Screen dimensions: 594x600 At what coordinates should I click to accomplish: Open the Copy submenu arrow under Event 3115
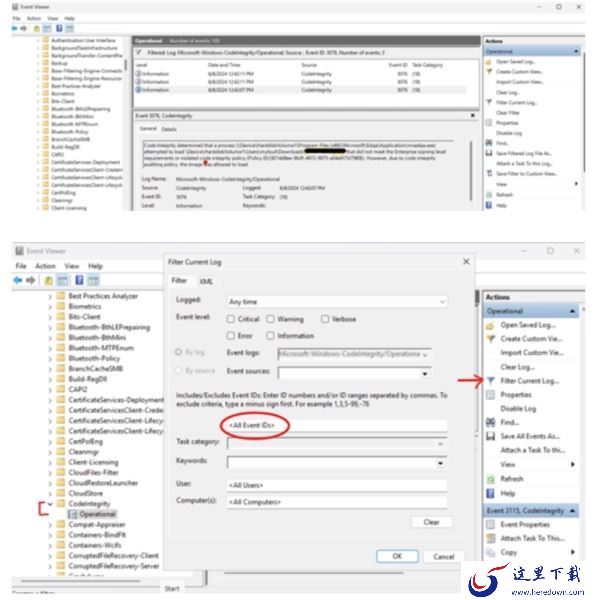click(573, 552)
